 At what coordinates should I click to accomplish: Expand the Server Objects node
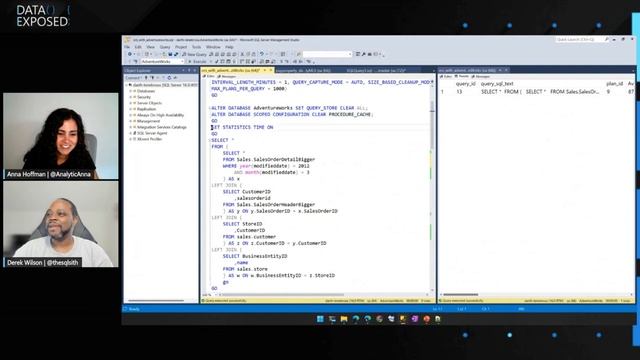131,103
